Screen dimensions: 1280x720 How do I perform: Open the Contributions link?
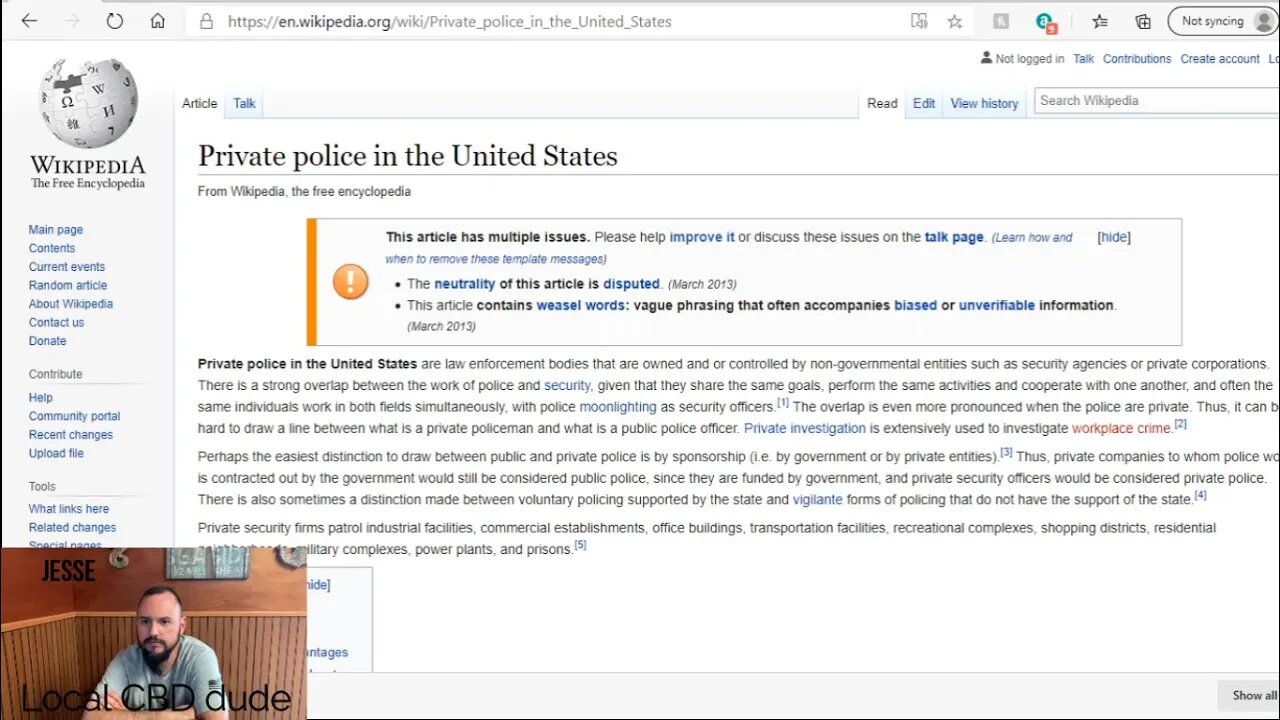click(x=1137, y=59)
